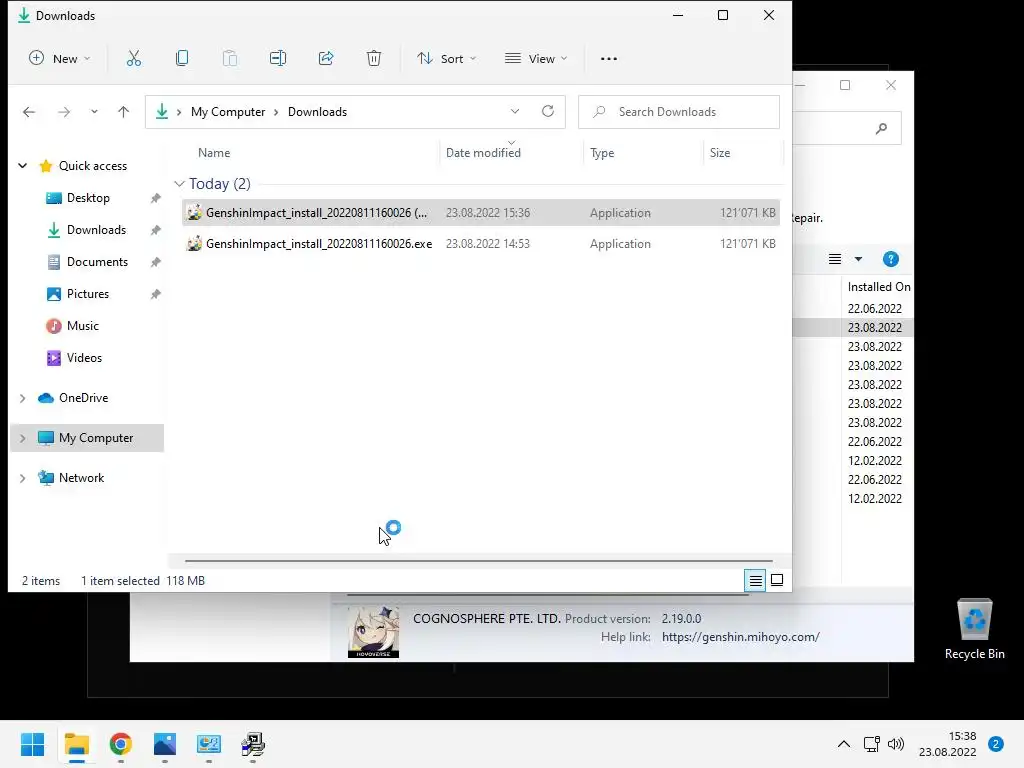The image size is (1024, 768).
Task: Click the Copy icon in toolbar
Action: (x=182, y=59)
